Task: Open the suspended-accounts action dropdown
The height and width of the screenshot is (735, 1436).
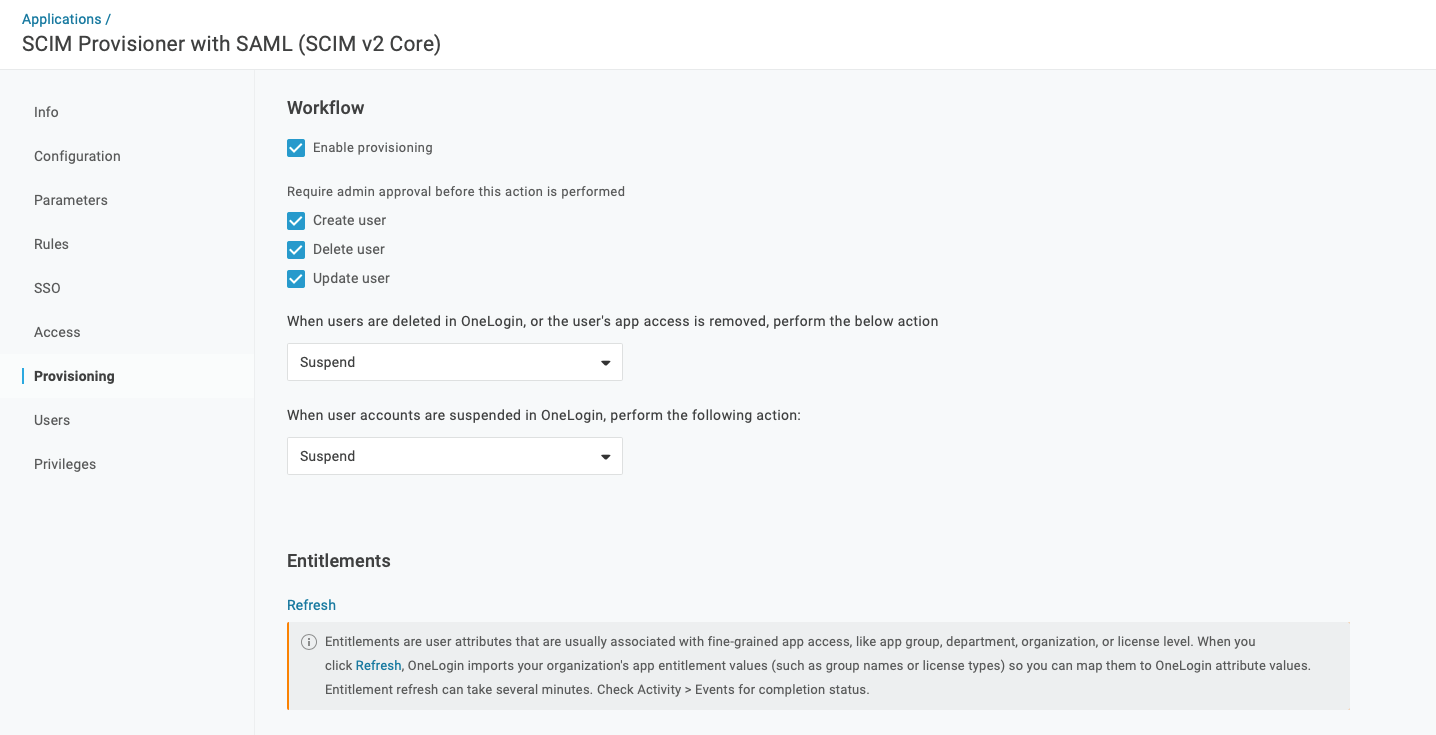Action: pyautogui.click(x=455, y=456)
